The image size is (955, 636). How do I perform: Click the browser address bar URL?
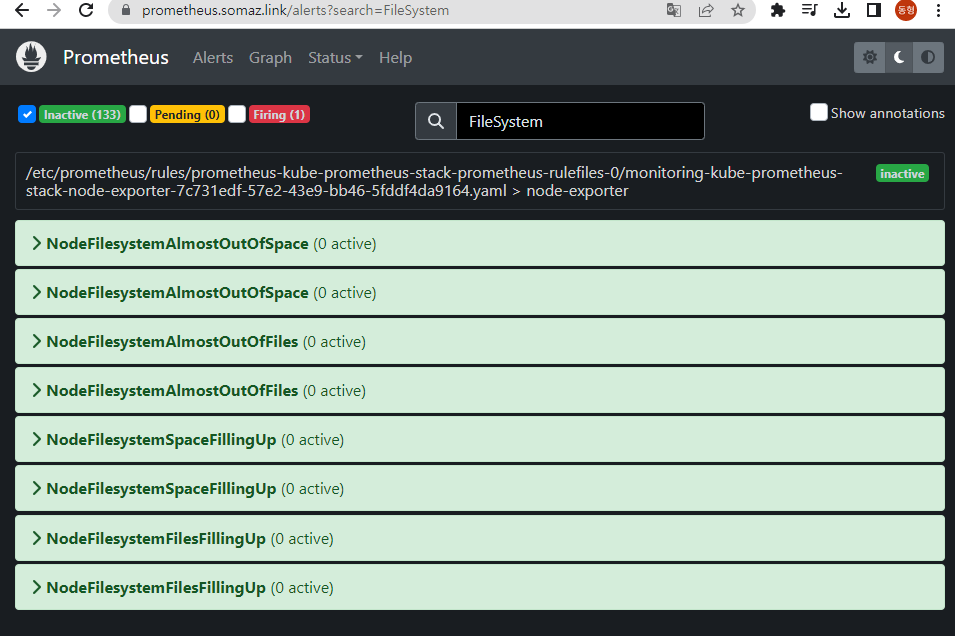pyautogui.click(x=295, y=10)
